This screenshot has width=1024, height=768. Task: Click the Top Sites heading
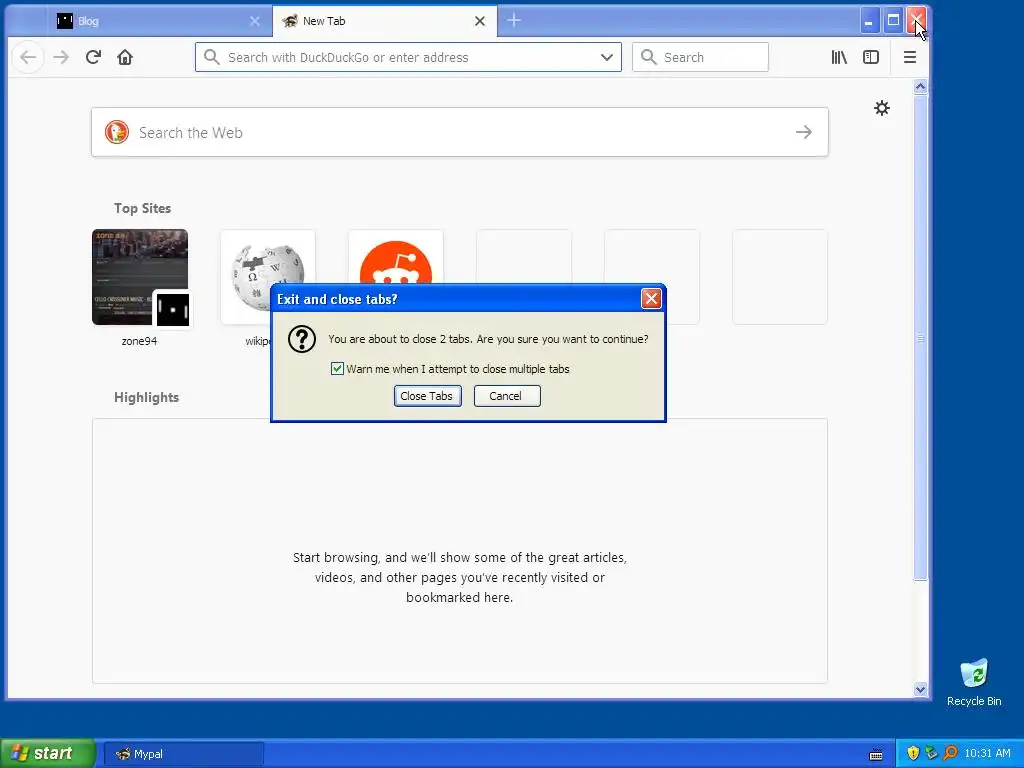click(x=142, y=208)
